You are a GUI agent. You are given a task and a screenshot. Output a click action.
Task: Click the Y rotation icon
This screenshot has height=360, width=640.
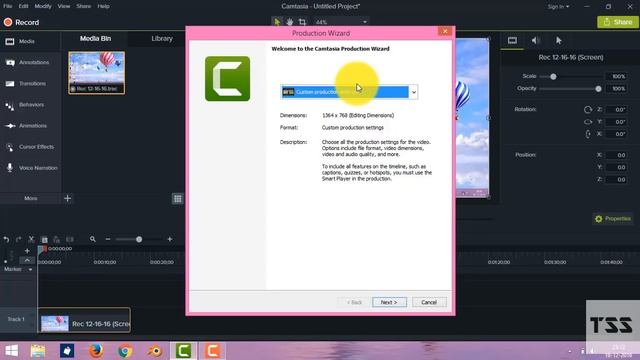coord(588,122)
